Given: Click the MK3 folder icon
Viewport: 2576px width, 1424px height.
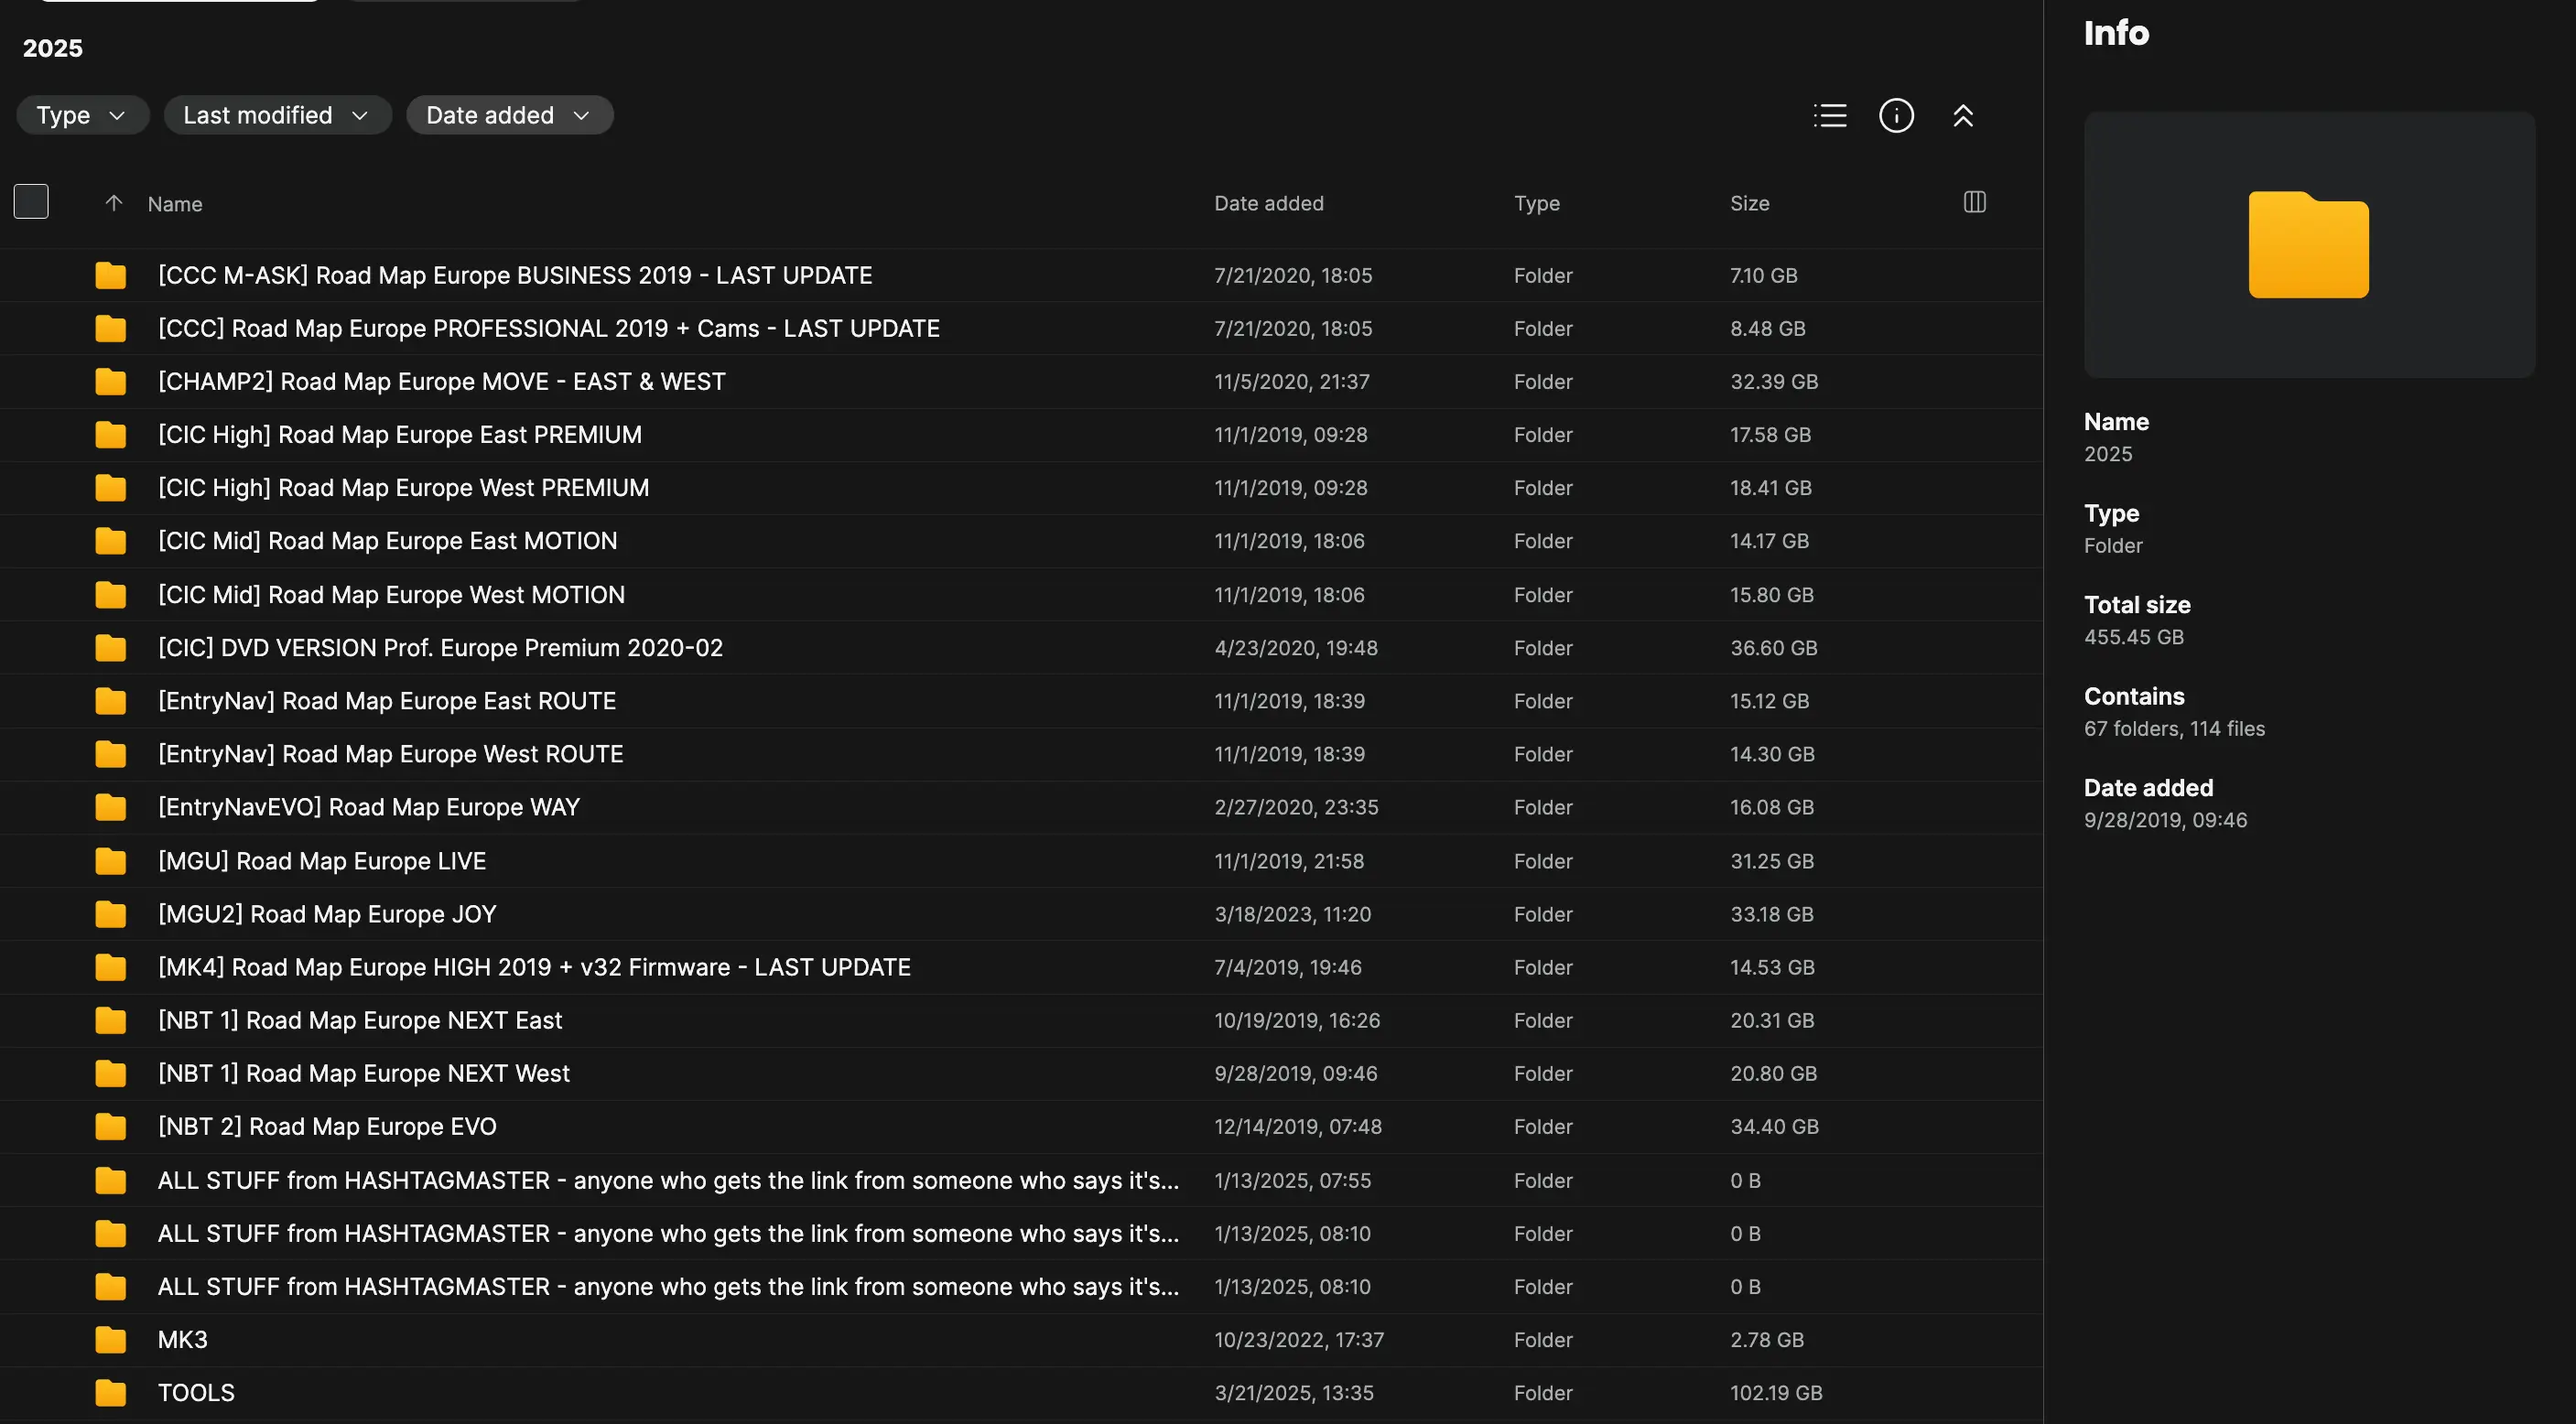Looking at the screenshot, I should coord(110,1340).
